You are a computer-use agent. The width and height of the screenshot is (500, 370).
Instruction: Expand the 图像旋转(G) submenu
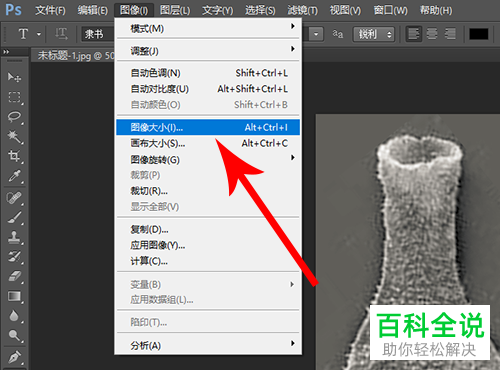coord(208,160)
